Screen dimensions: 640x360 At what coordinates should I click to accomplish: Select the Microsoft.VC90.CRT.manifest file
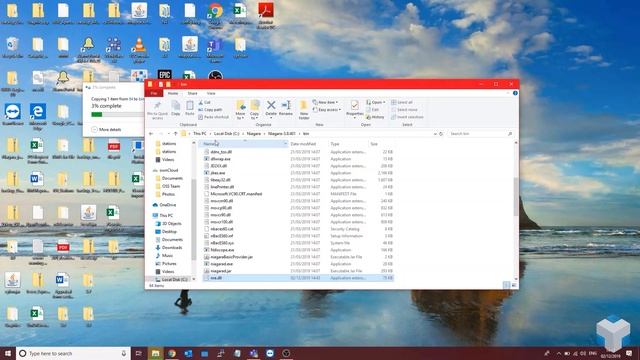[x=236, y=194]
